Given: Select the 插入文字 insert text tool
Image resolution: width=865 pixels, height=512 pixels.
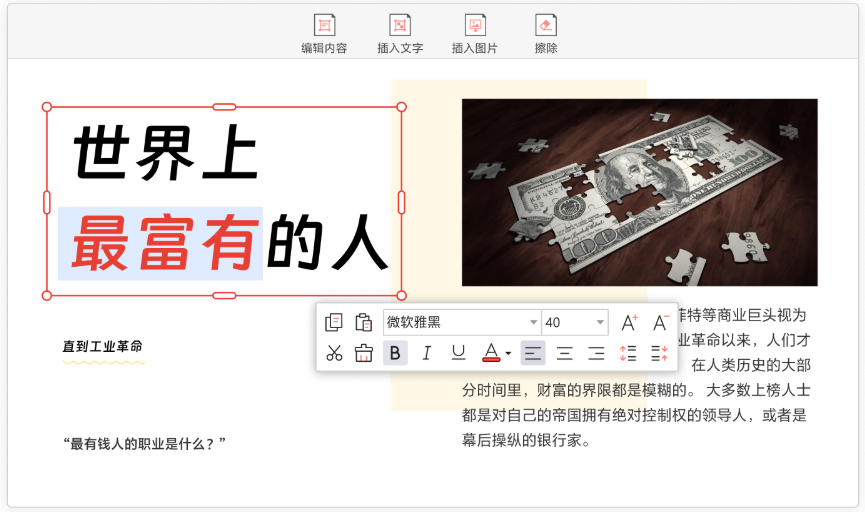Looking at the screenshot, I should point(400,34).
